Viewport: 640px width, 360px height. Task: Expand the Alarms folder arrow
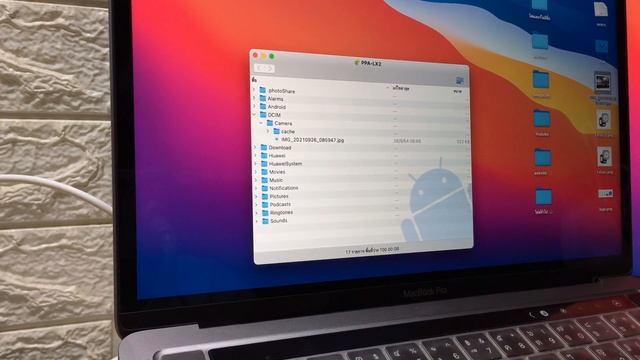click(x=254, y=98)
